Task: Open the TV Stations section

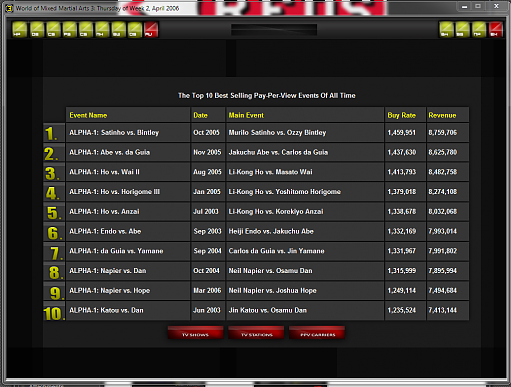Action: 256,333
